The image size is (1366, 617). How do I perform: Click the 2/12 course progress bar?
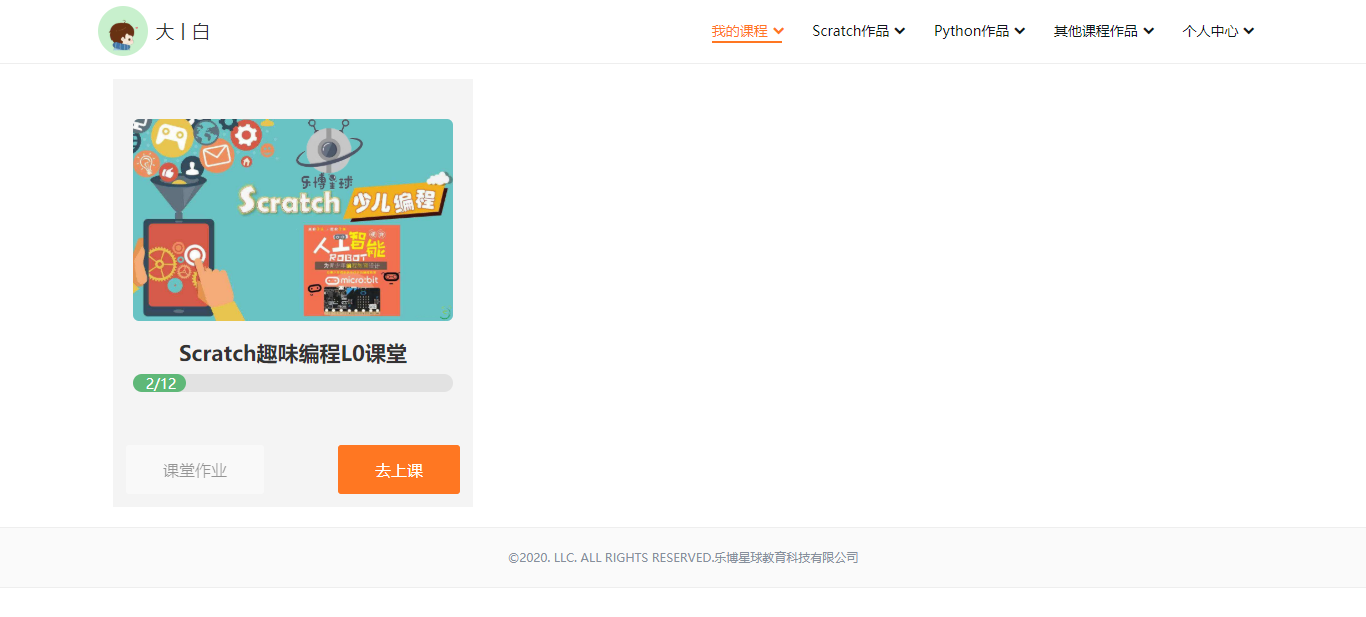pyautogui.click(x=293, y=383)
